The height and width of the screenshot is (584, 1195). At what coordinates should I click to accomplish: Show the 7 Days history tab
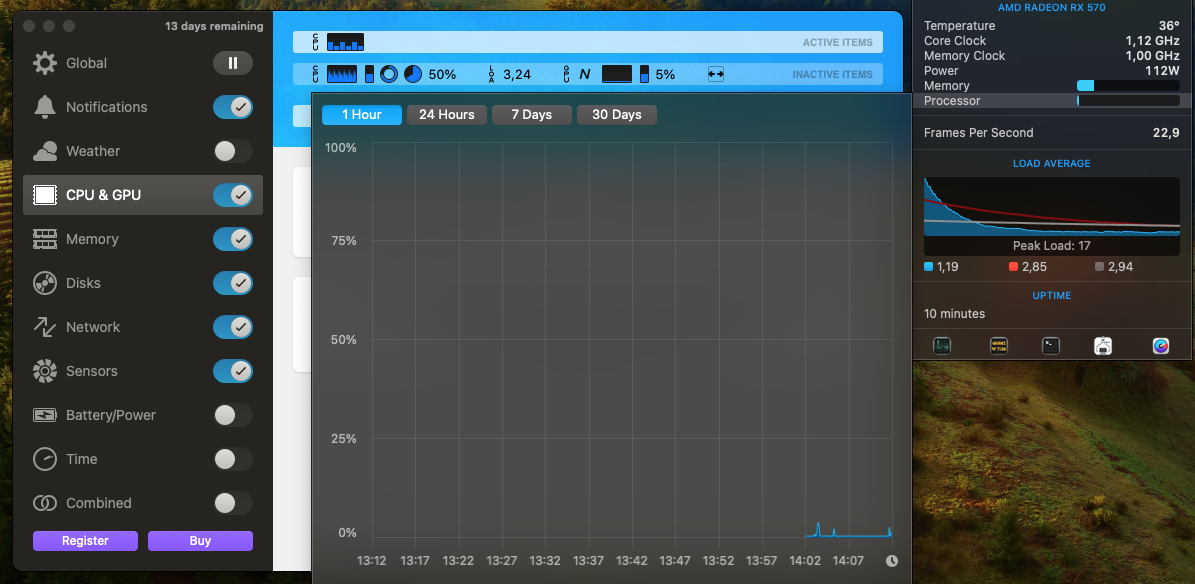coord(531,115)
